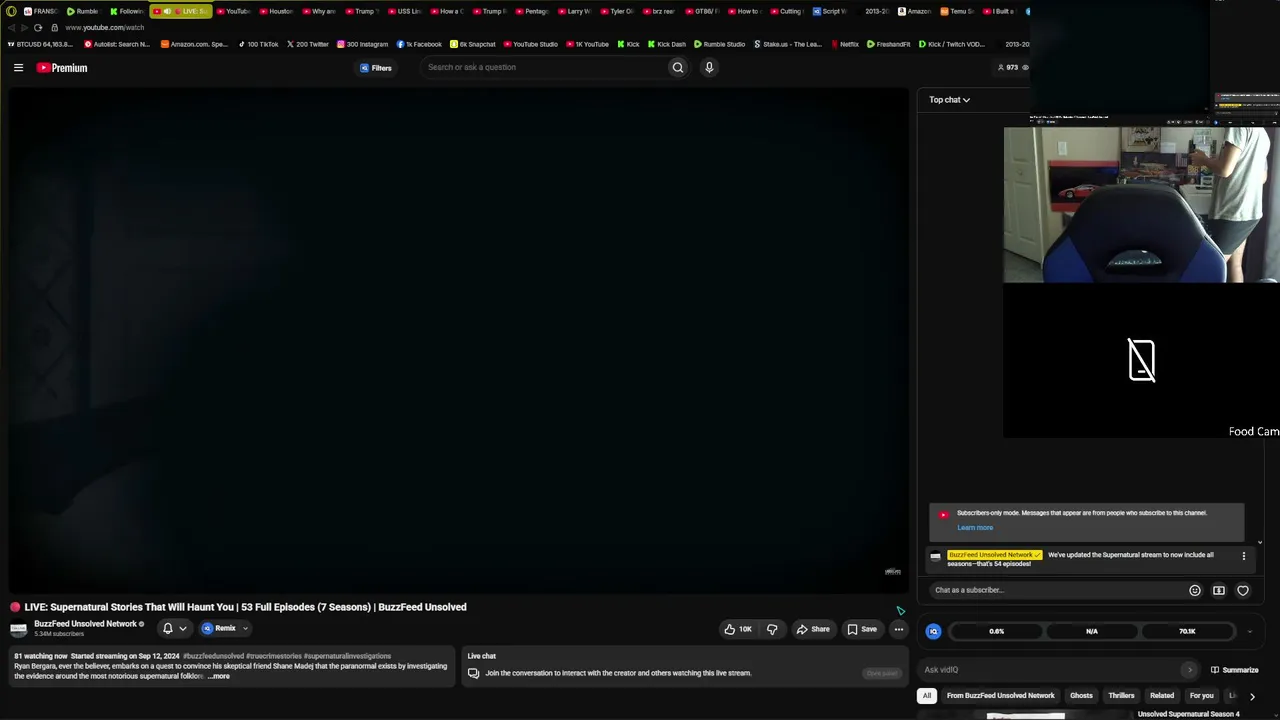Open the YouTube guide hamburger menu
Image resolution: width=1280 pixels, height=720 pixels.
tap(18, 67)
